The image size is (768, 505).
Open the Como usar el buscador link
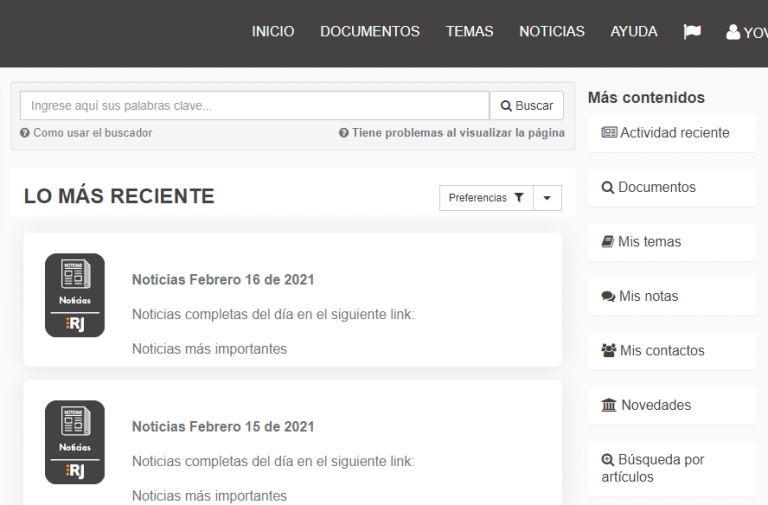[x=87, y=133]
